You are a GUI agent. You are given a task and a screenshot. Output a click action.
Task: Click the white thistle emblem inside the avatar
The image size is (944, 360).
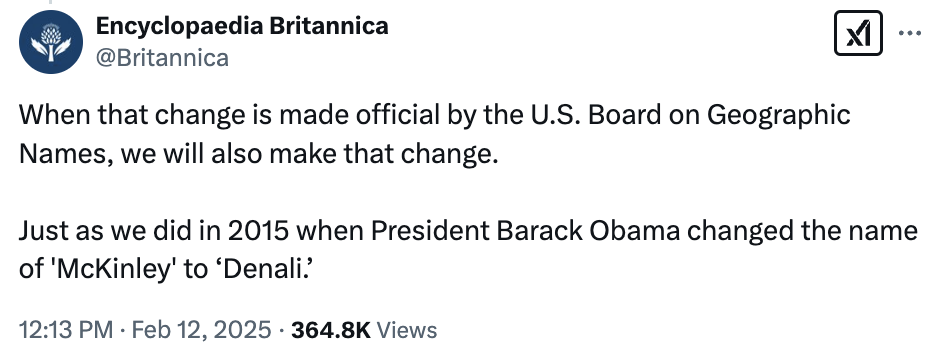pyautogui.click(x=51, y=42)
